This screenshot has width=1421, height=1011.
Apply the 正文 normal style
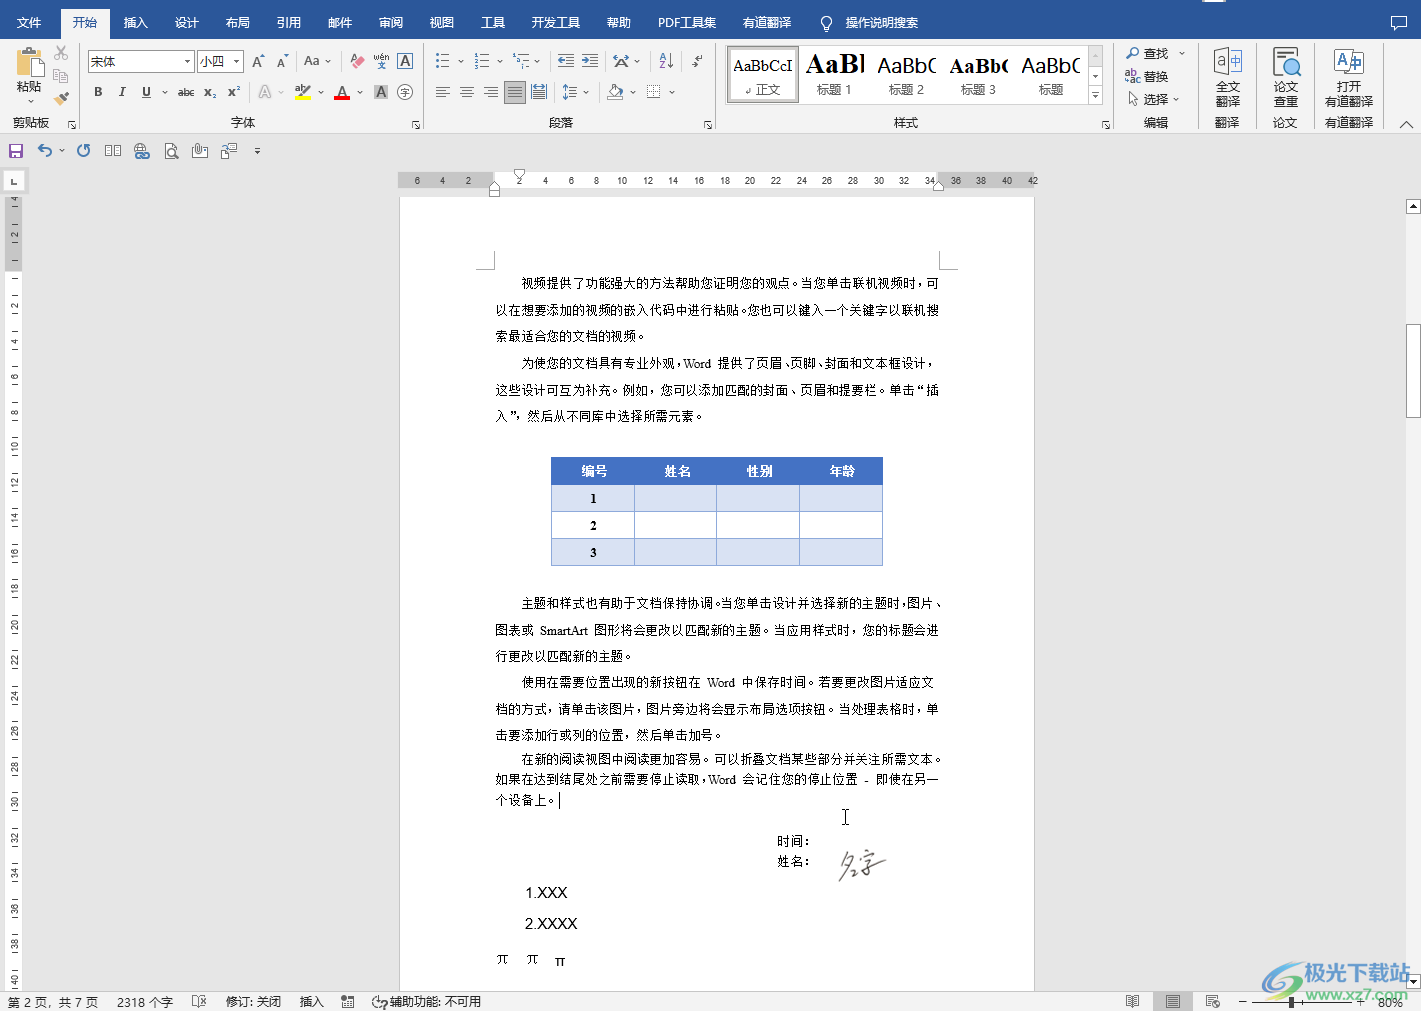pos(763,74)
